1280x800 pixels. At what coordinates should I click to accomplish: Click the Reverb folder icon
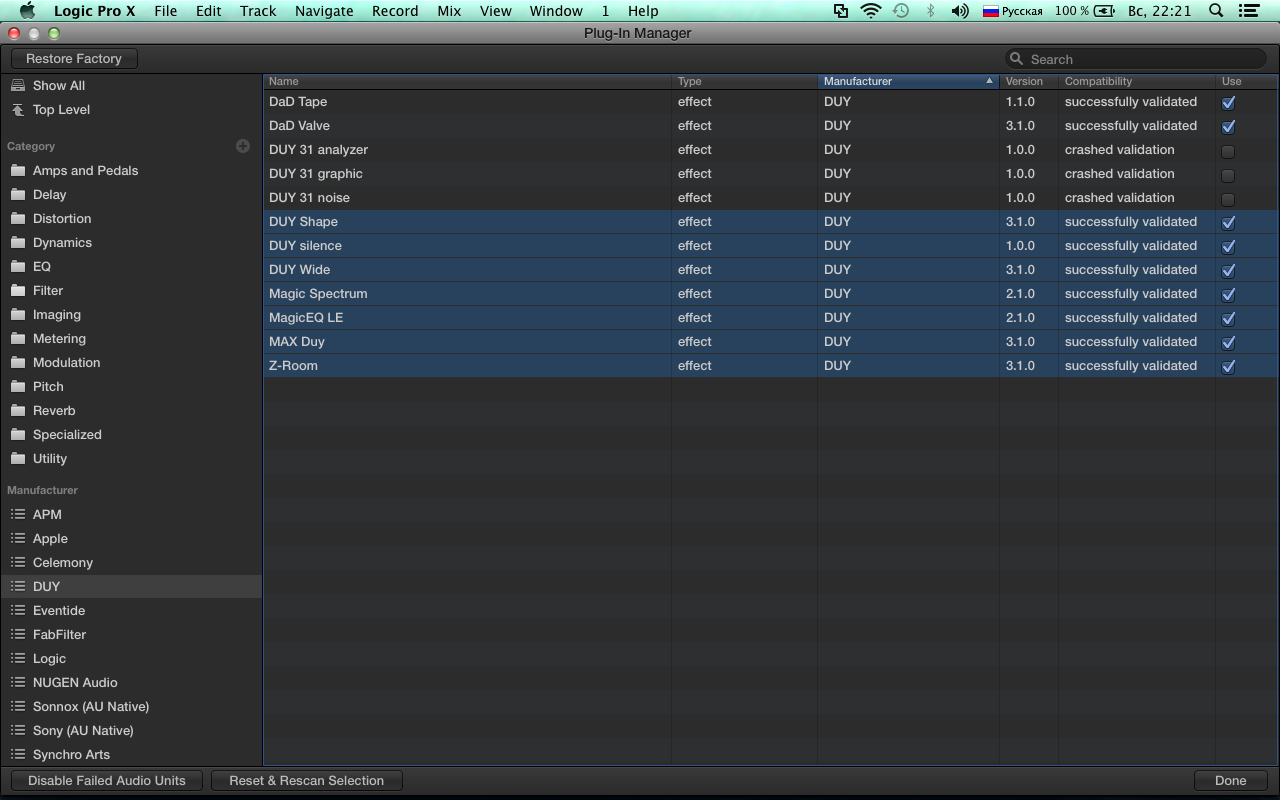point(18,411)
